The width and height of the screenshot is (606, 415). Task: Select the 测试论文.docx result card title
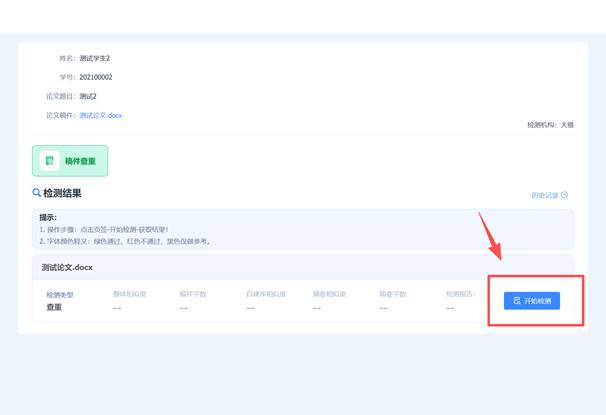point(67,268)
